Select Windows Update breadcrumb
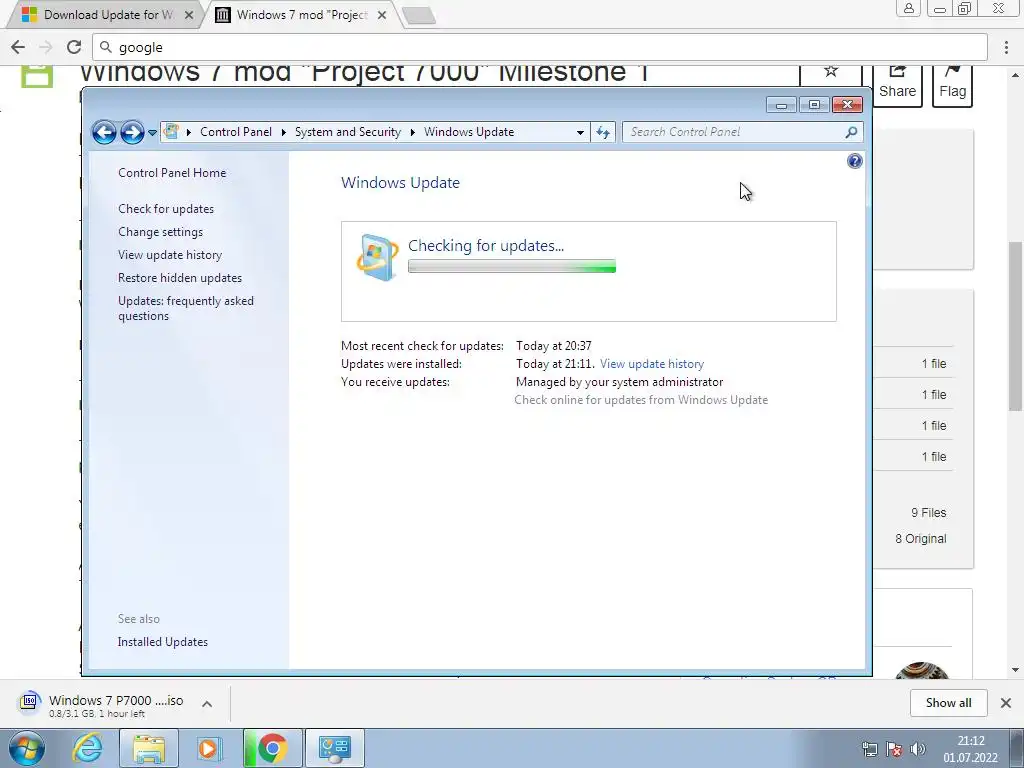 pyautogui.click(x=469, y=132)
